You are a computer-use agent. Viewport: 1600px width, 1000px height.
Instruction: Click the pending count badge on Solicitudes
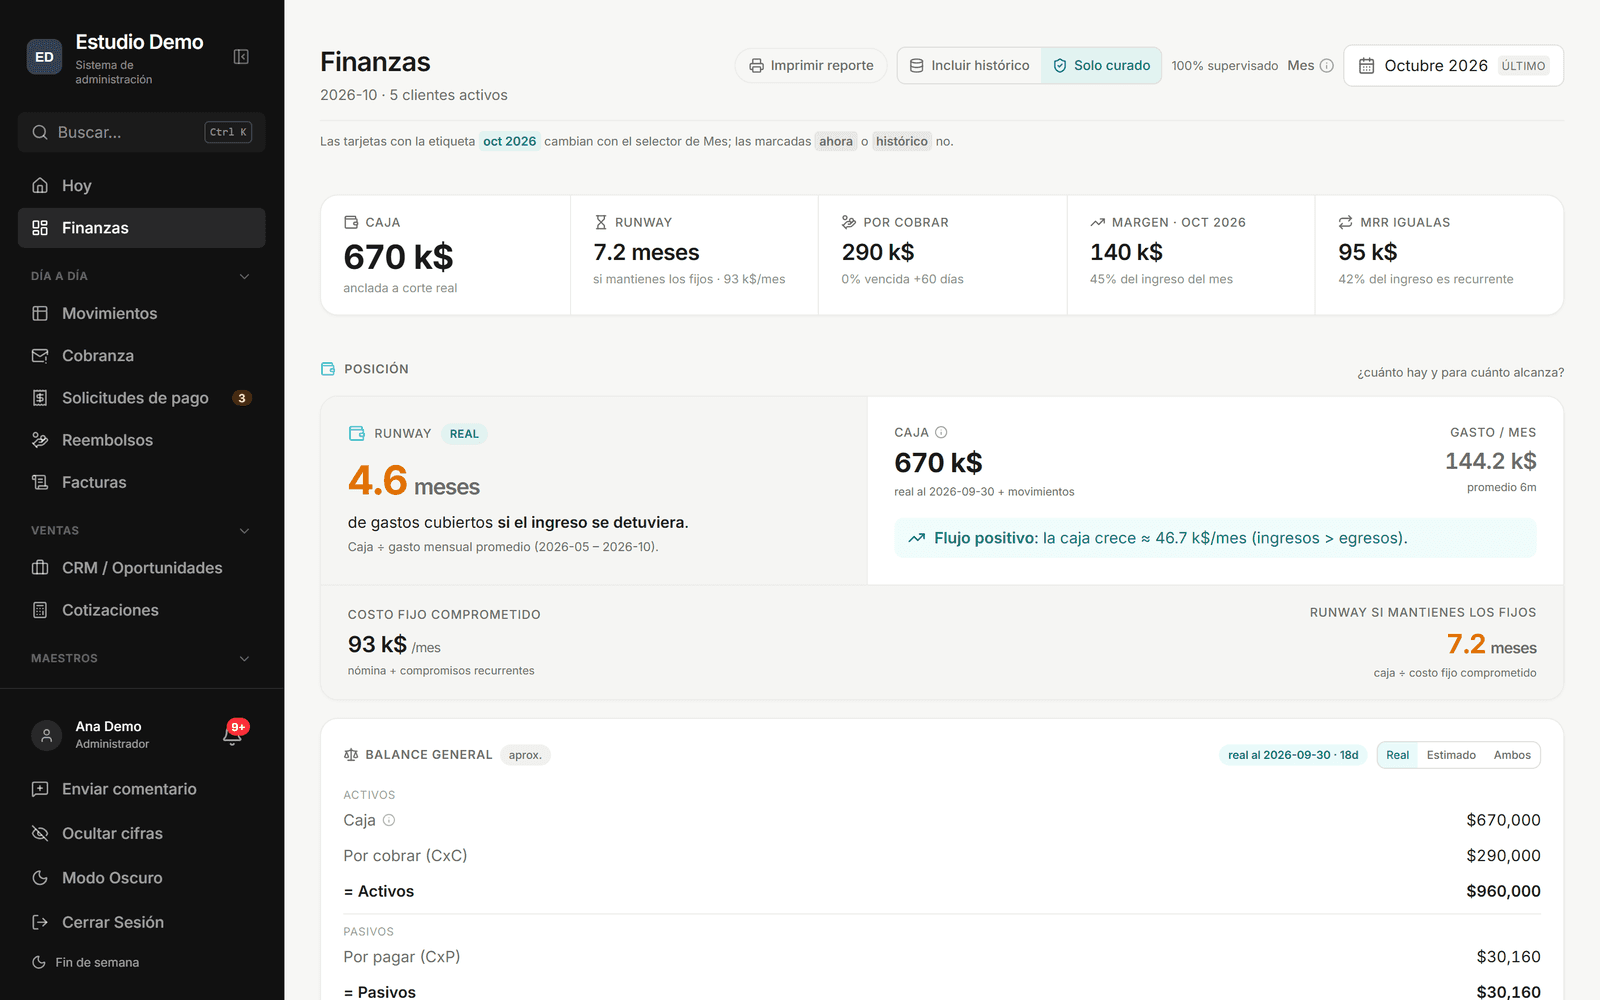coord(241,398)
